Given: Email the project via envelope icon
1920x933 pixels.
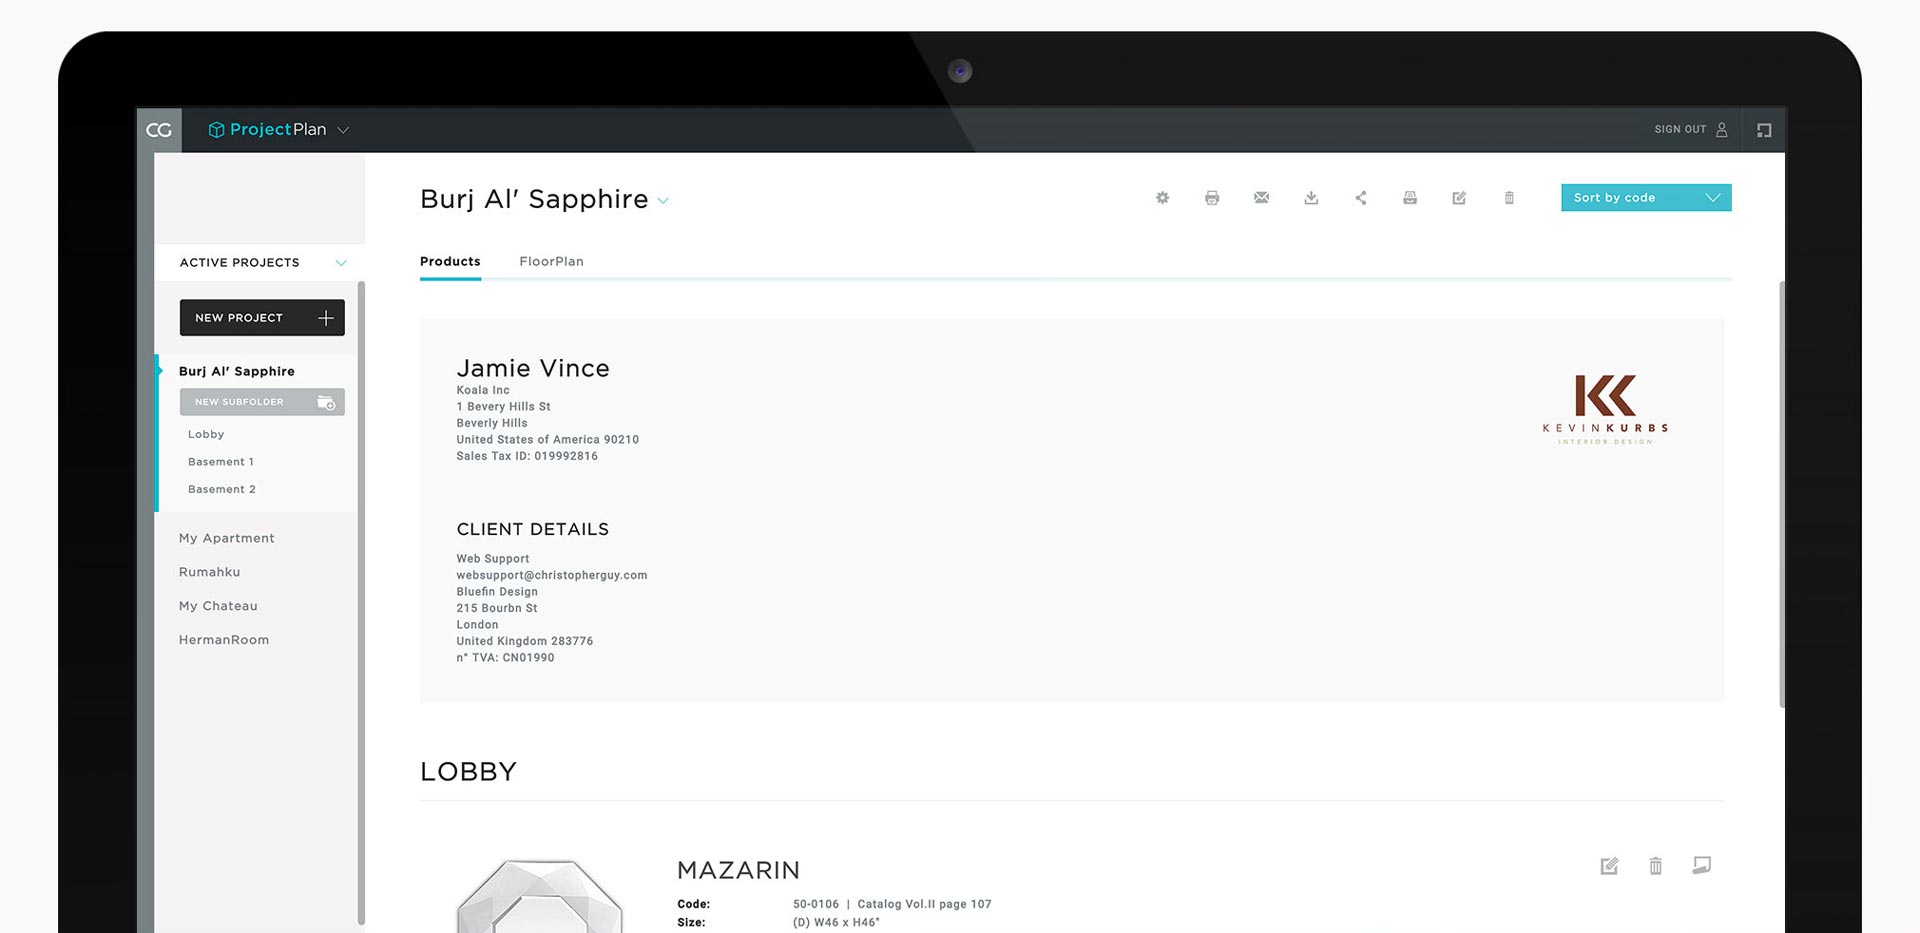Looking at the screenshot, I should 1261,198.
